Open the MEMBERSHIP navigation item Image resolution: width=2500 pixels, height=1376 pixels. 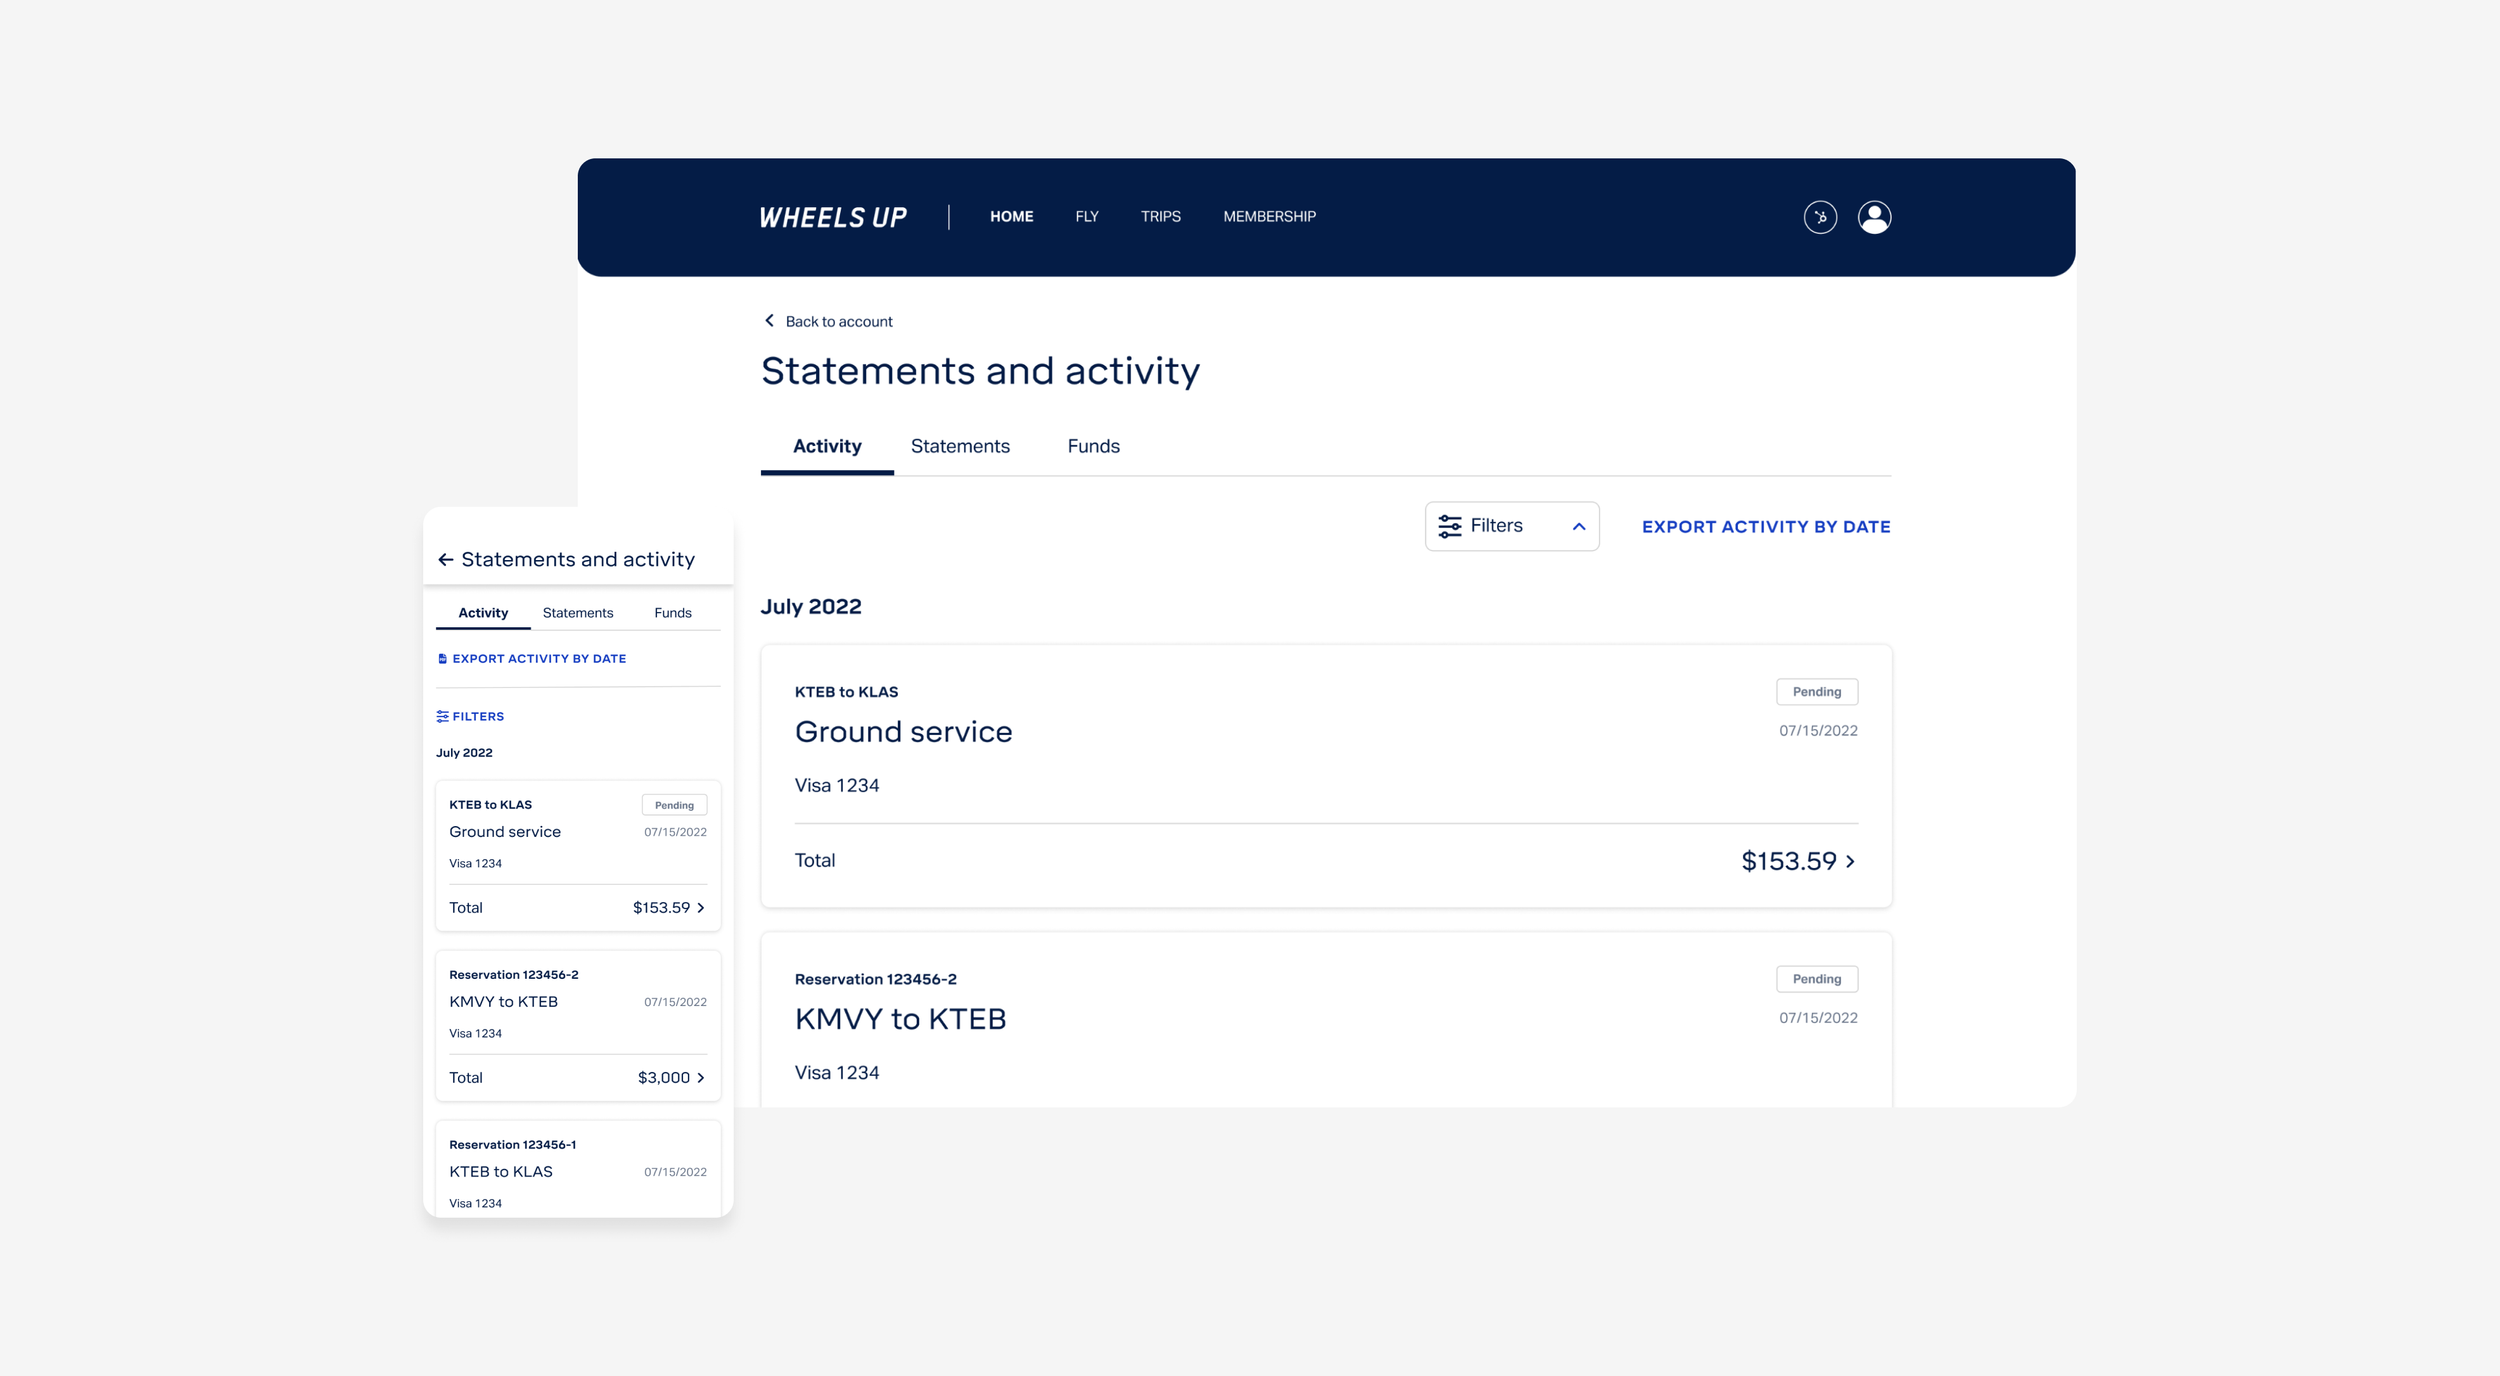1269,217
